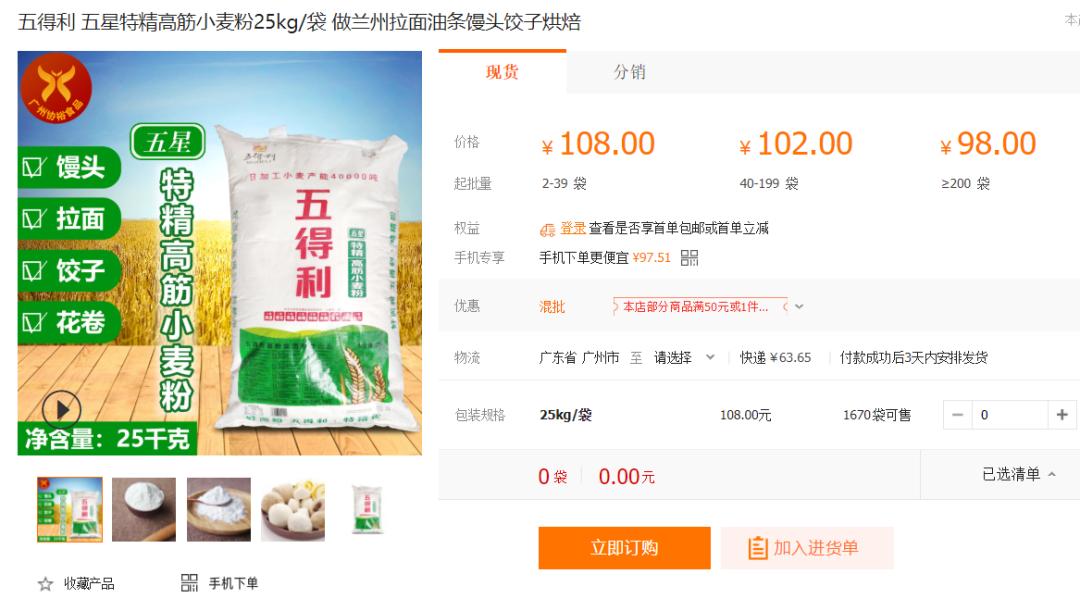
Task: Click the 登录 login link
Action: pos(572,228)
